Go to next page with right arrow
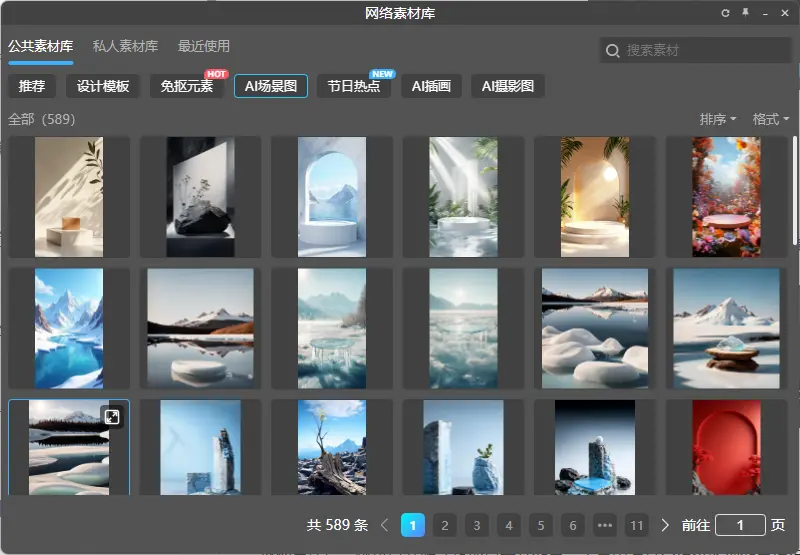Screen dimensions: 800x555 coord(665,525)
